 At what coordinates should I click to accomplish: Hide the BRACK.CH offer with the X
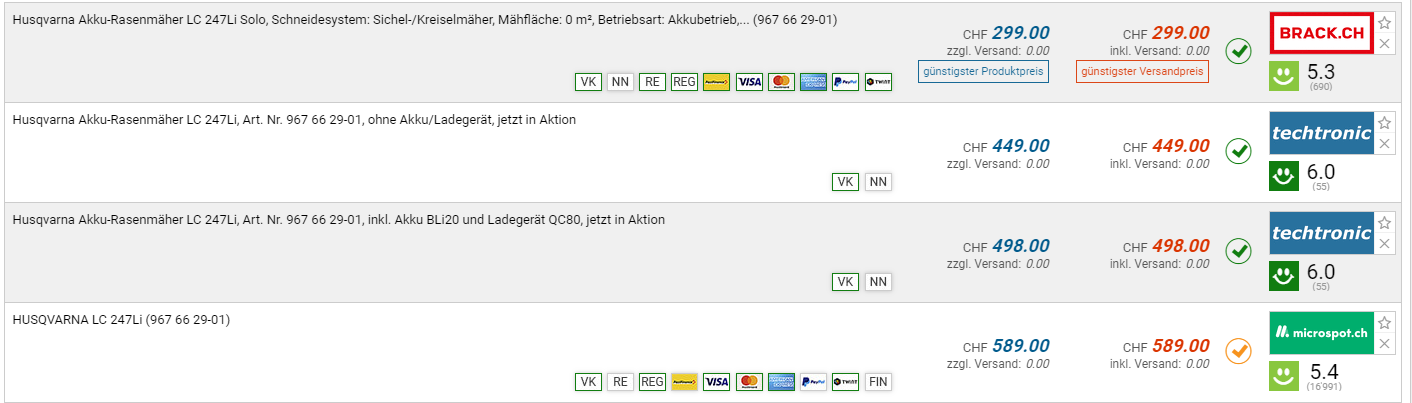pos(1384,43)
